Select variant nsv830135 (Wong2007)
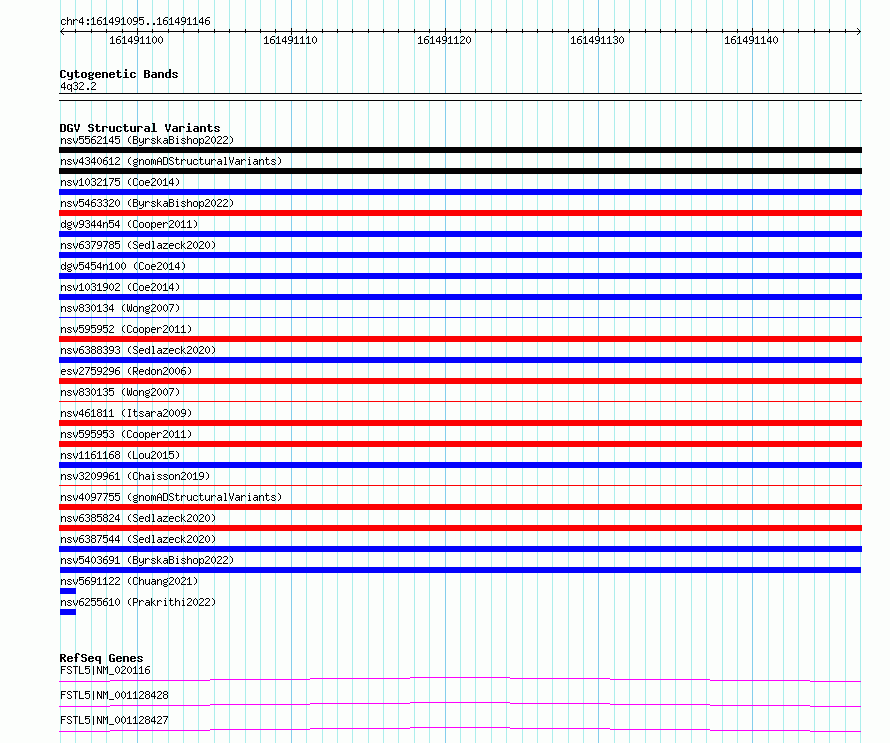Viewport: 890px width, 743px height. [x=120, y=392]
